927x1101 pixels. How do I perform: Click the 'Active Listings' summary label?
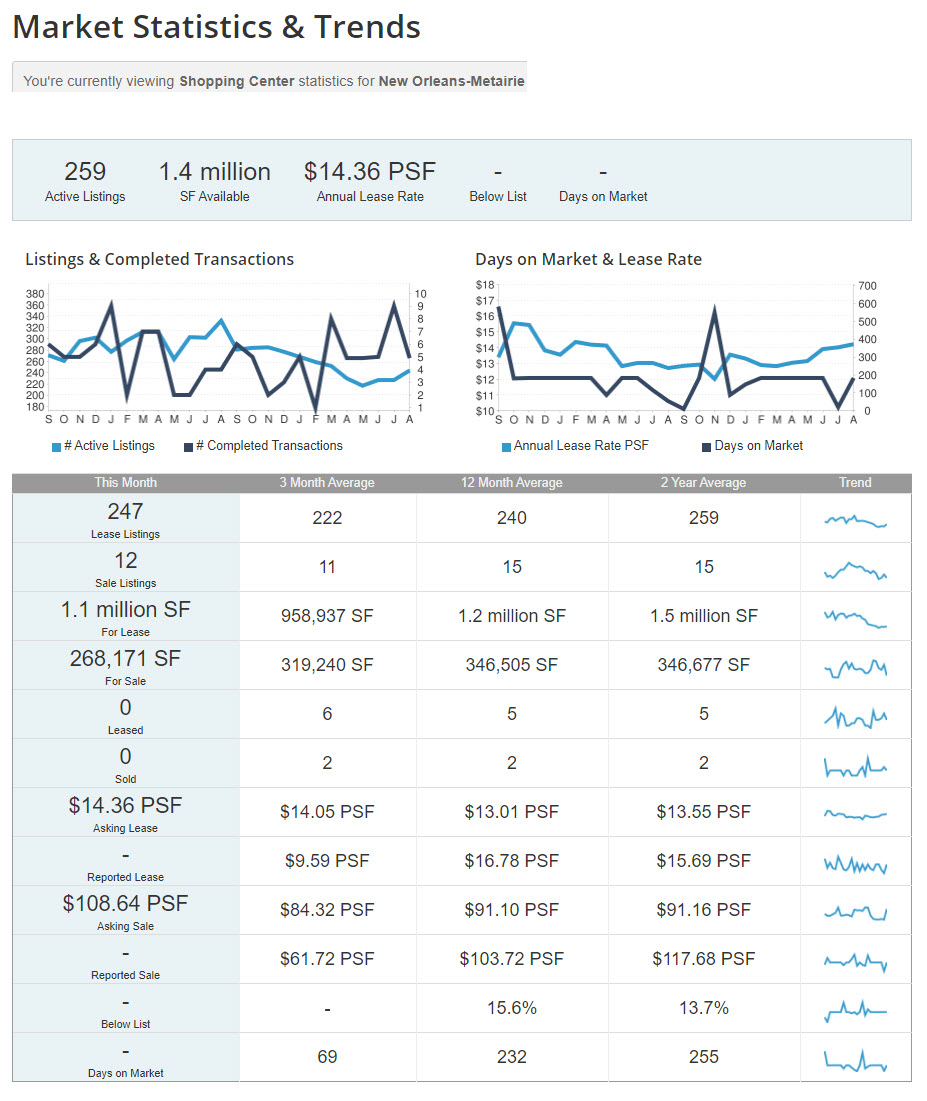point(85,197)
